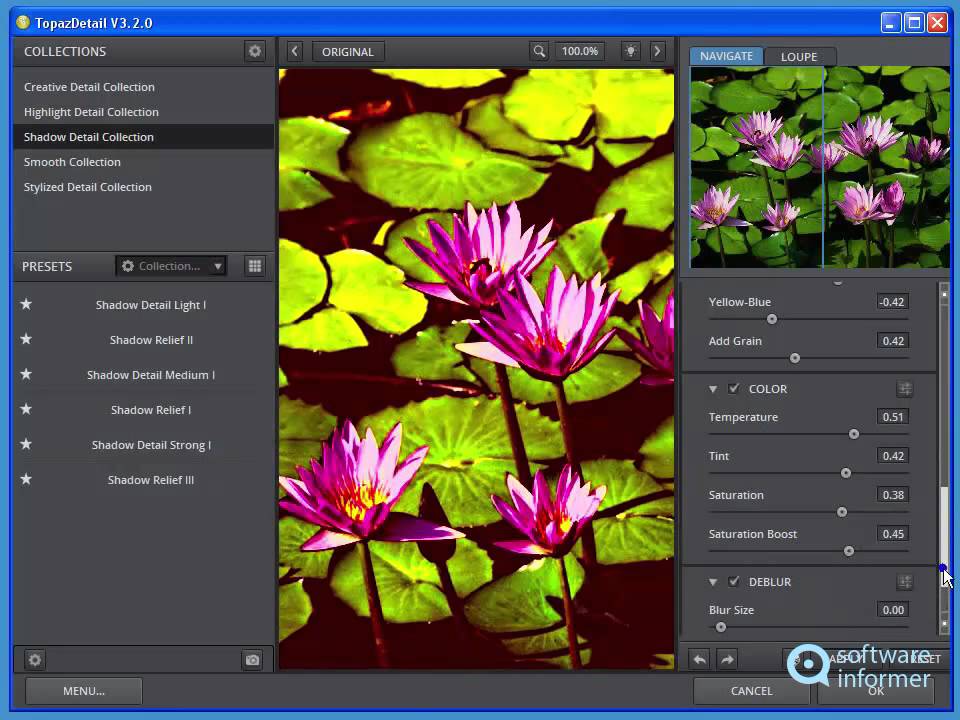
Task: Favorite Shadow Detail Strong I star
Action: point(26,444)
